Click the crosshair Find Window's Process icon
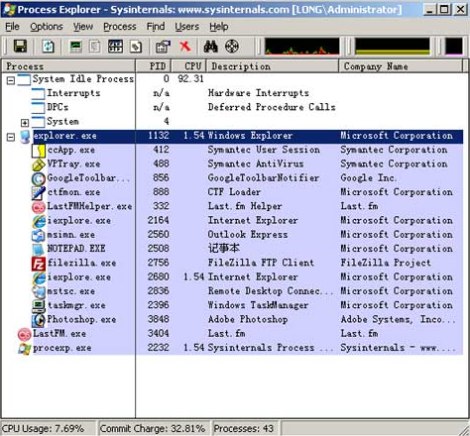This screenshot has width=470, height=436. click(x=232, y=46)
